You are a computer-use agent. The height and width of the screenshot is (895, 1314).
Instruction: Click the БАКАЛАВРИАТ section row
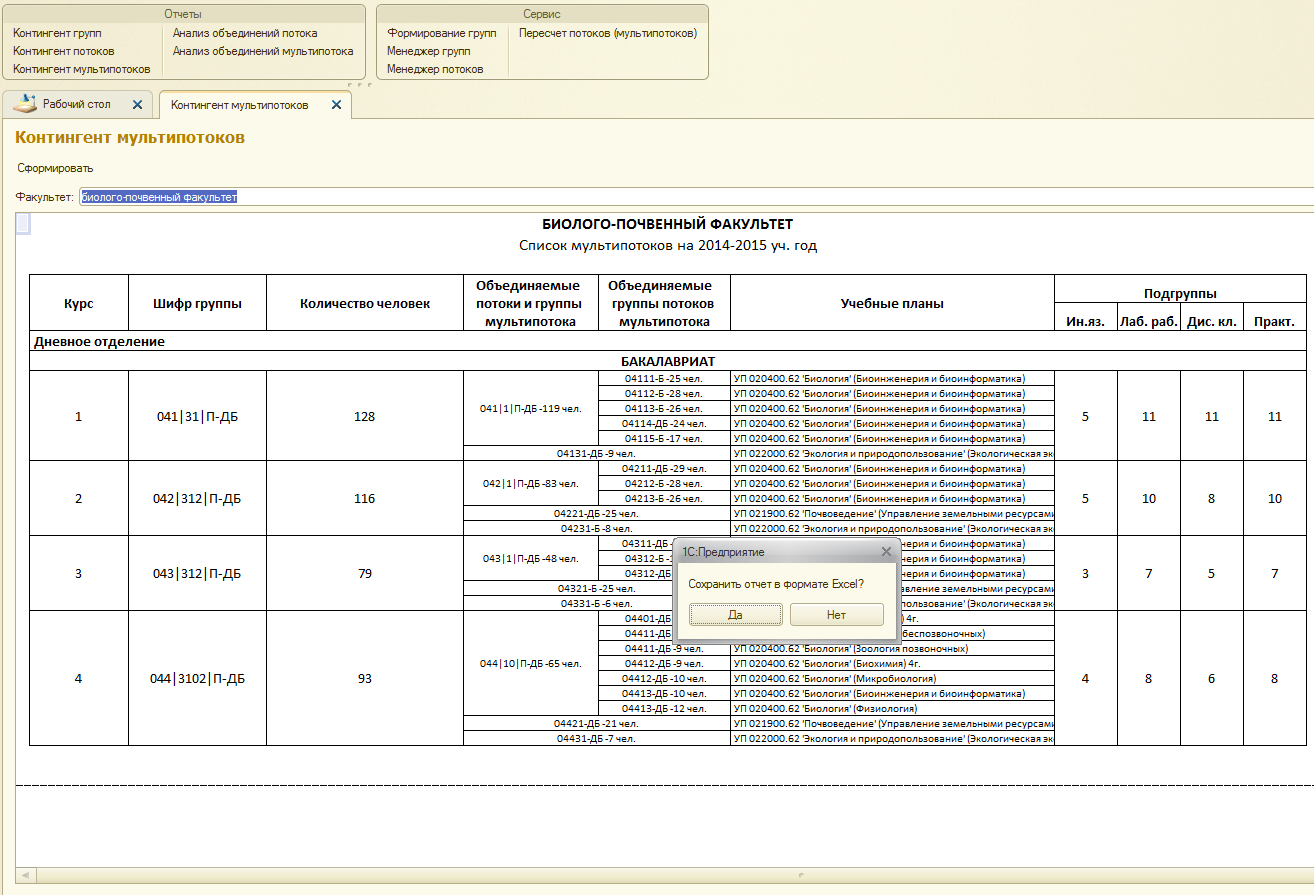point(668,361)
